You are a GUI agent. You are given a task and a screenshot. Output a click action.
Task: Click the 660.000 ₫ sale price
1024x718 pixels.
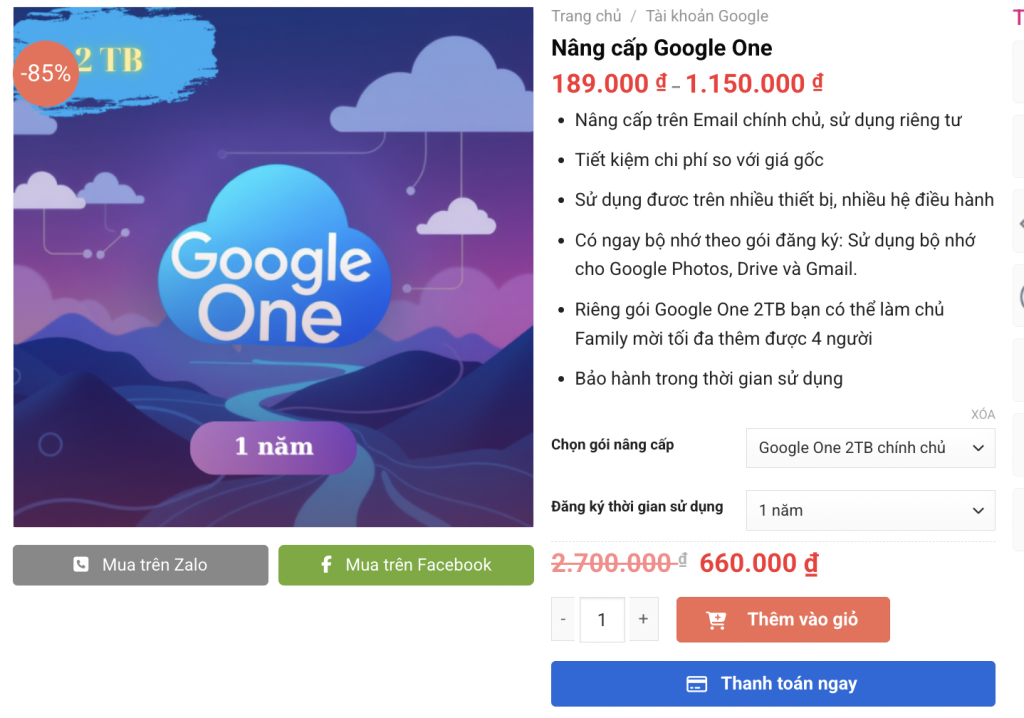(x=758, y=564)
